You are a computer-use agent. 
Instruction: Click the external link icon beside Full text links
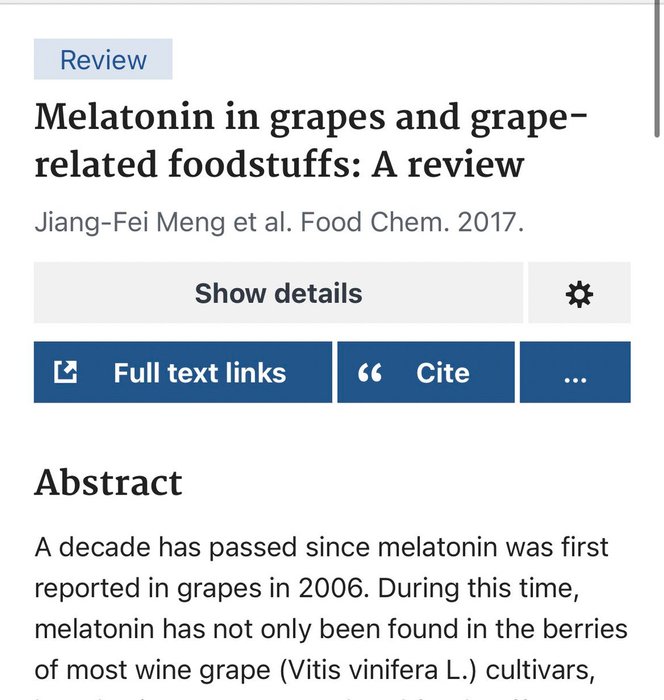click(66, 373)
